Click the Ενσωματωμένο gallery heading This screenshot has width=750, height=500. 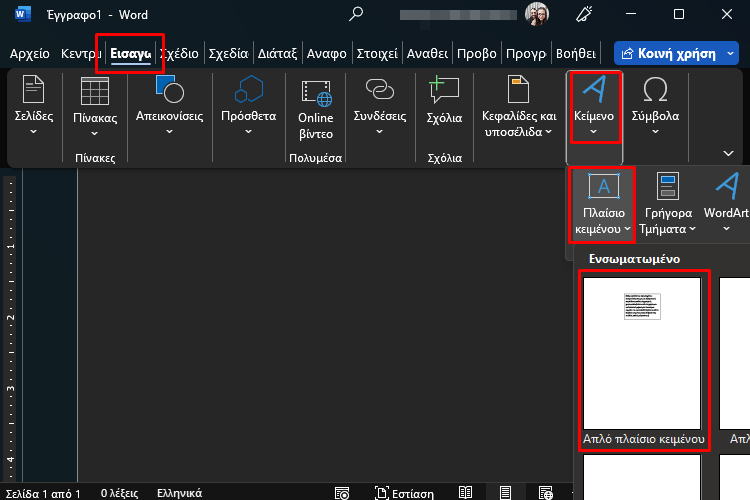634,259
